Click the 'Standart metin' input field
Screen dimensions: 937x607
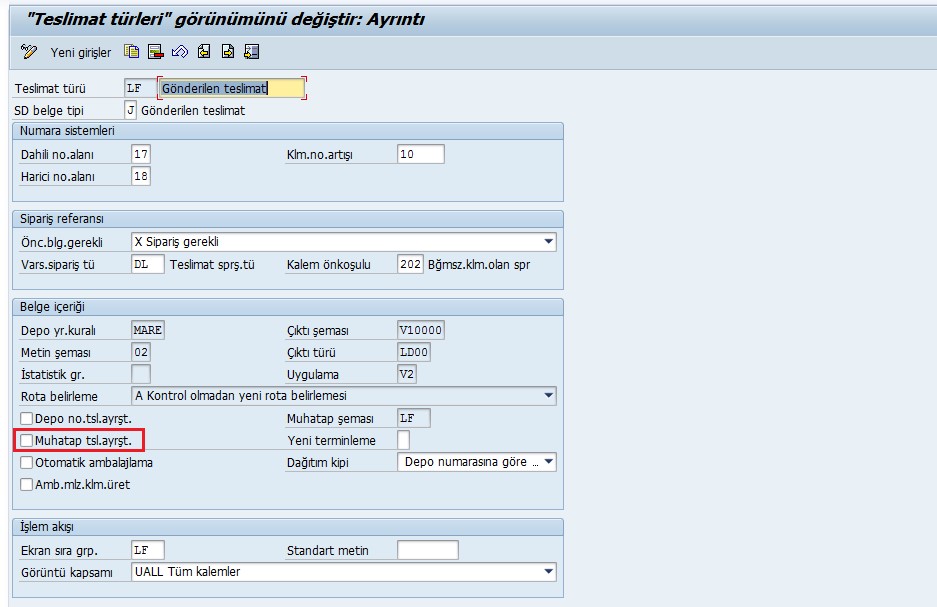[427, 550]
